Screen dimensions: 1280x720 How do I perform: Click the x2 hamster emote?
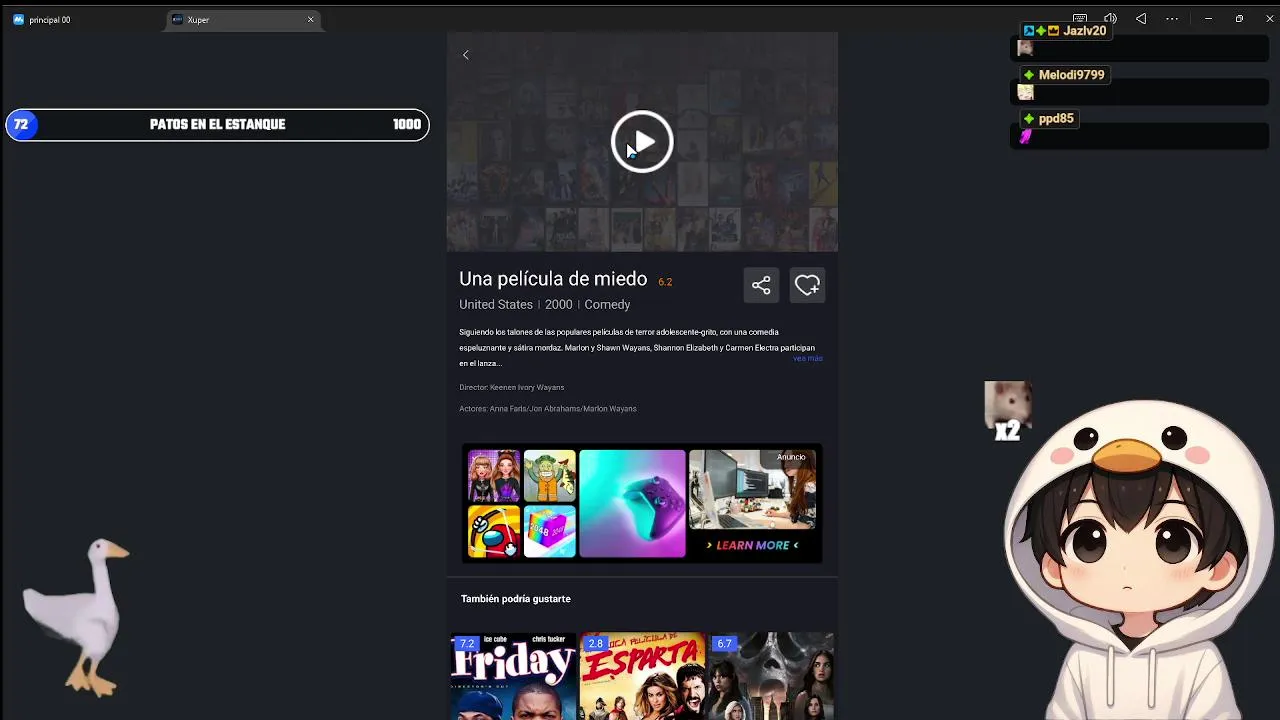point(1008,410)
